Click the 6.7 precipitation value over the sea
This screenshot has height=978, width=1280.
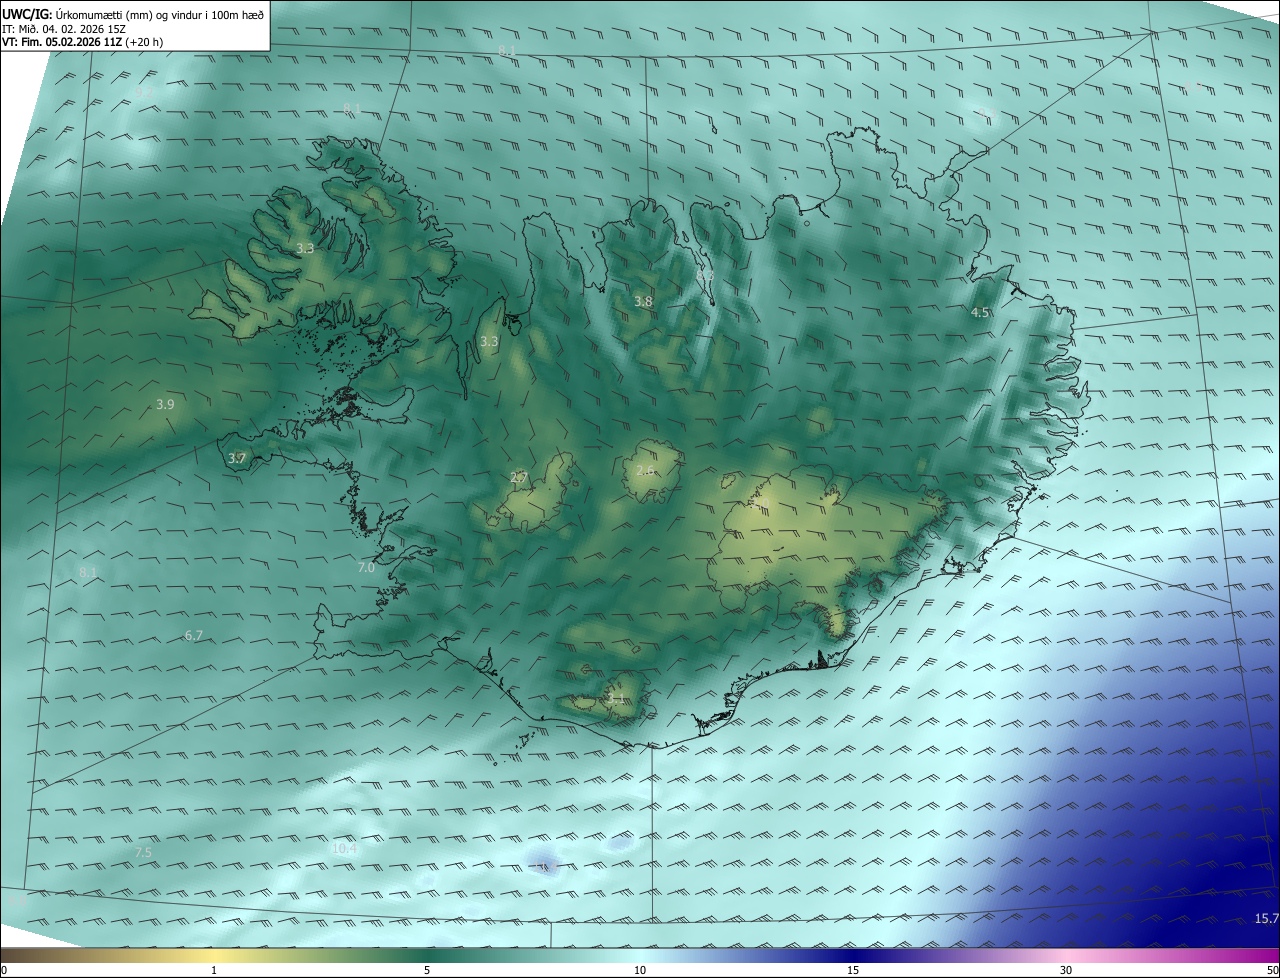194,636
